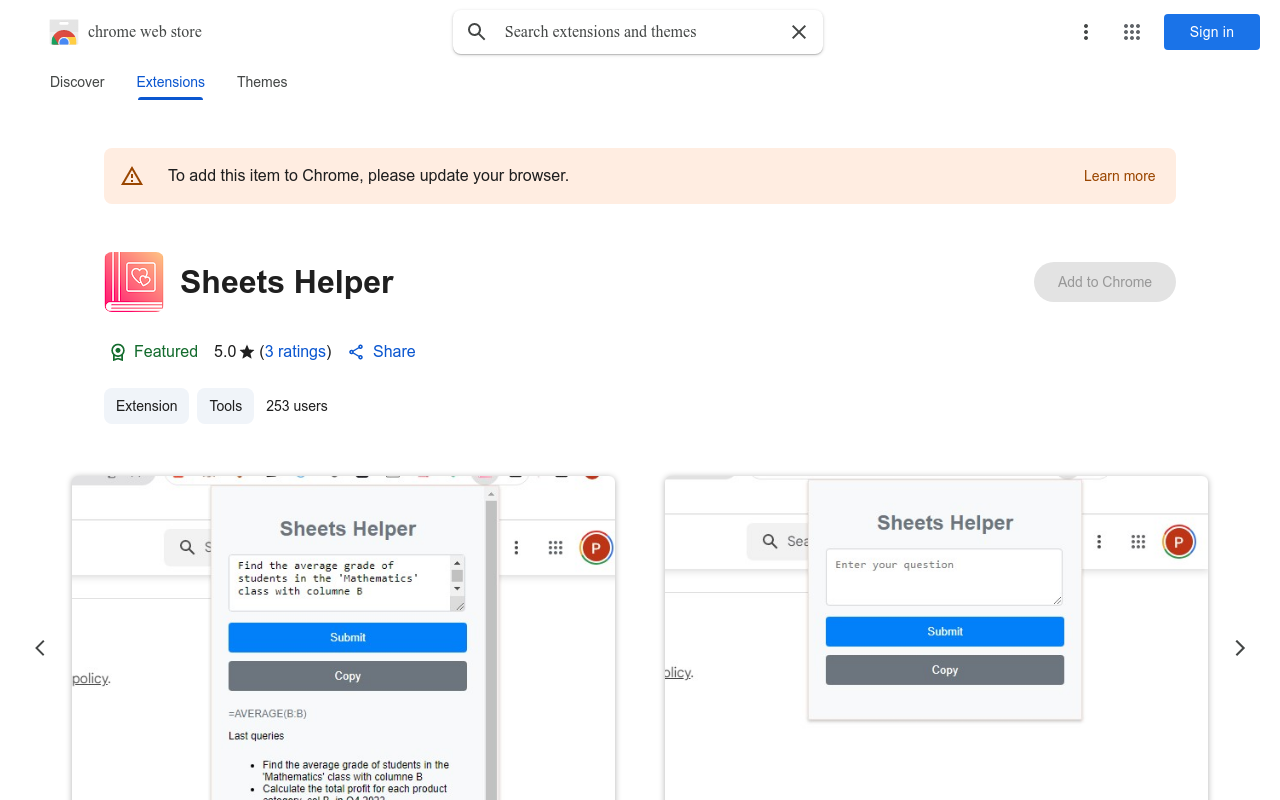Click the Add to Chrome button
This screenshot has height=800, width=1280.
click(x=1105, y=282)
